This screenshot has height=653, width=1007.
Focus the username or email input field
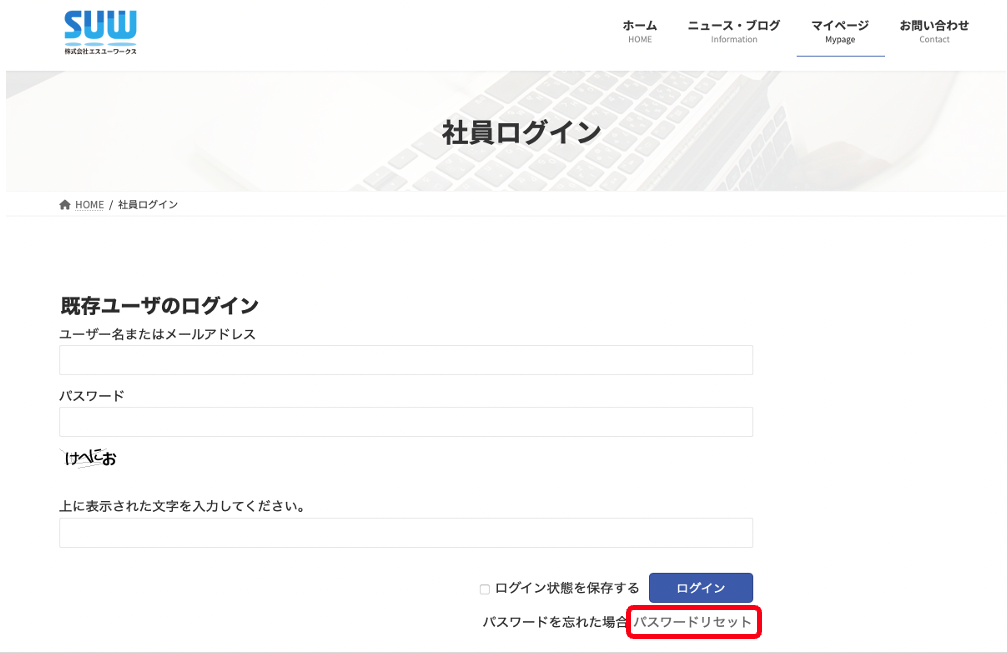(405, 360)
